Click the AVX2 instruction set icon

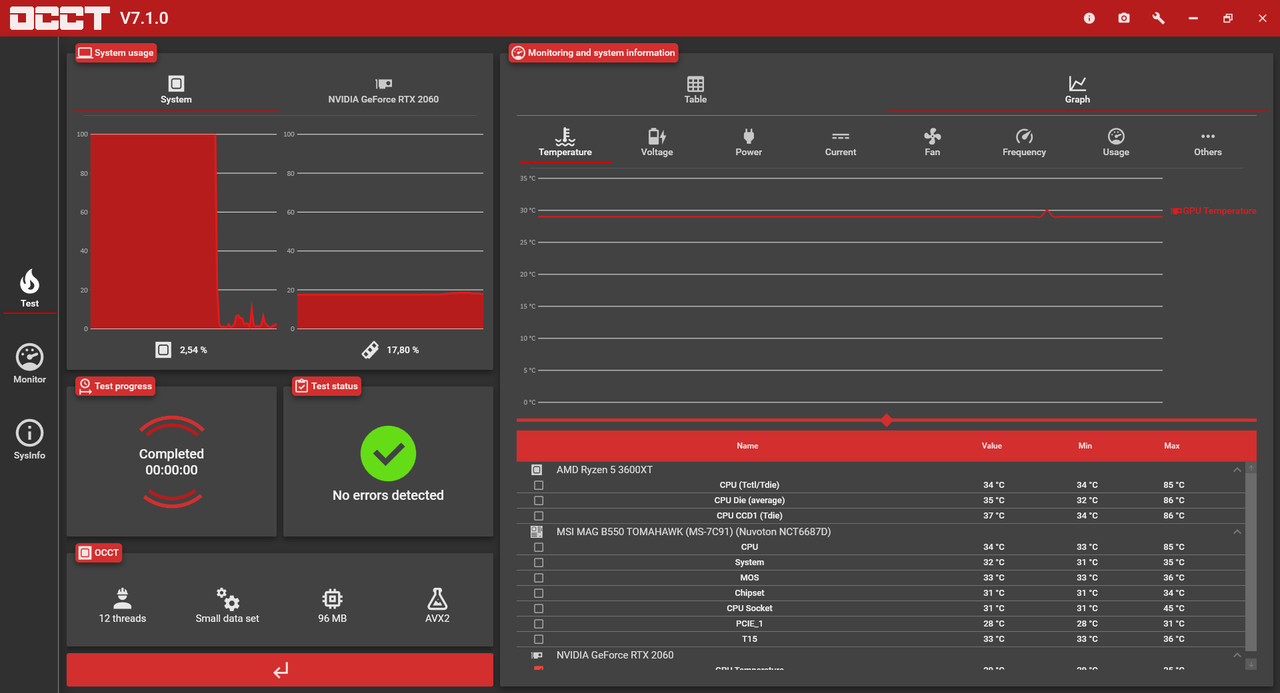tap(437, 598)
